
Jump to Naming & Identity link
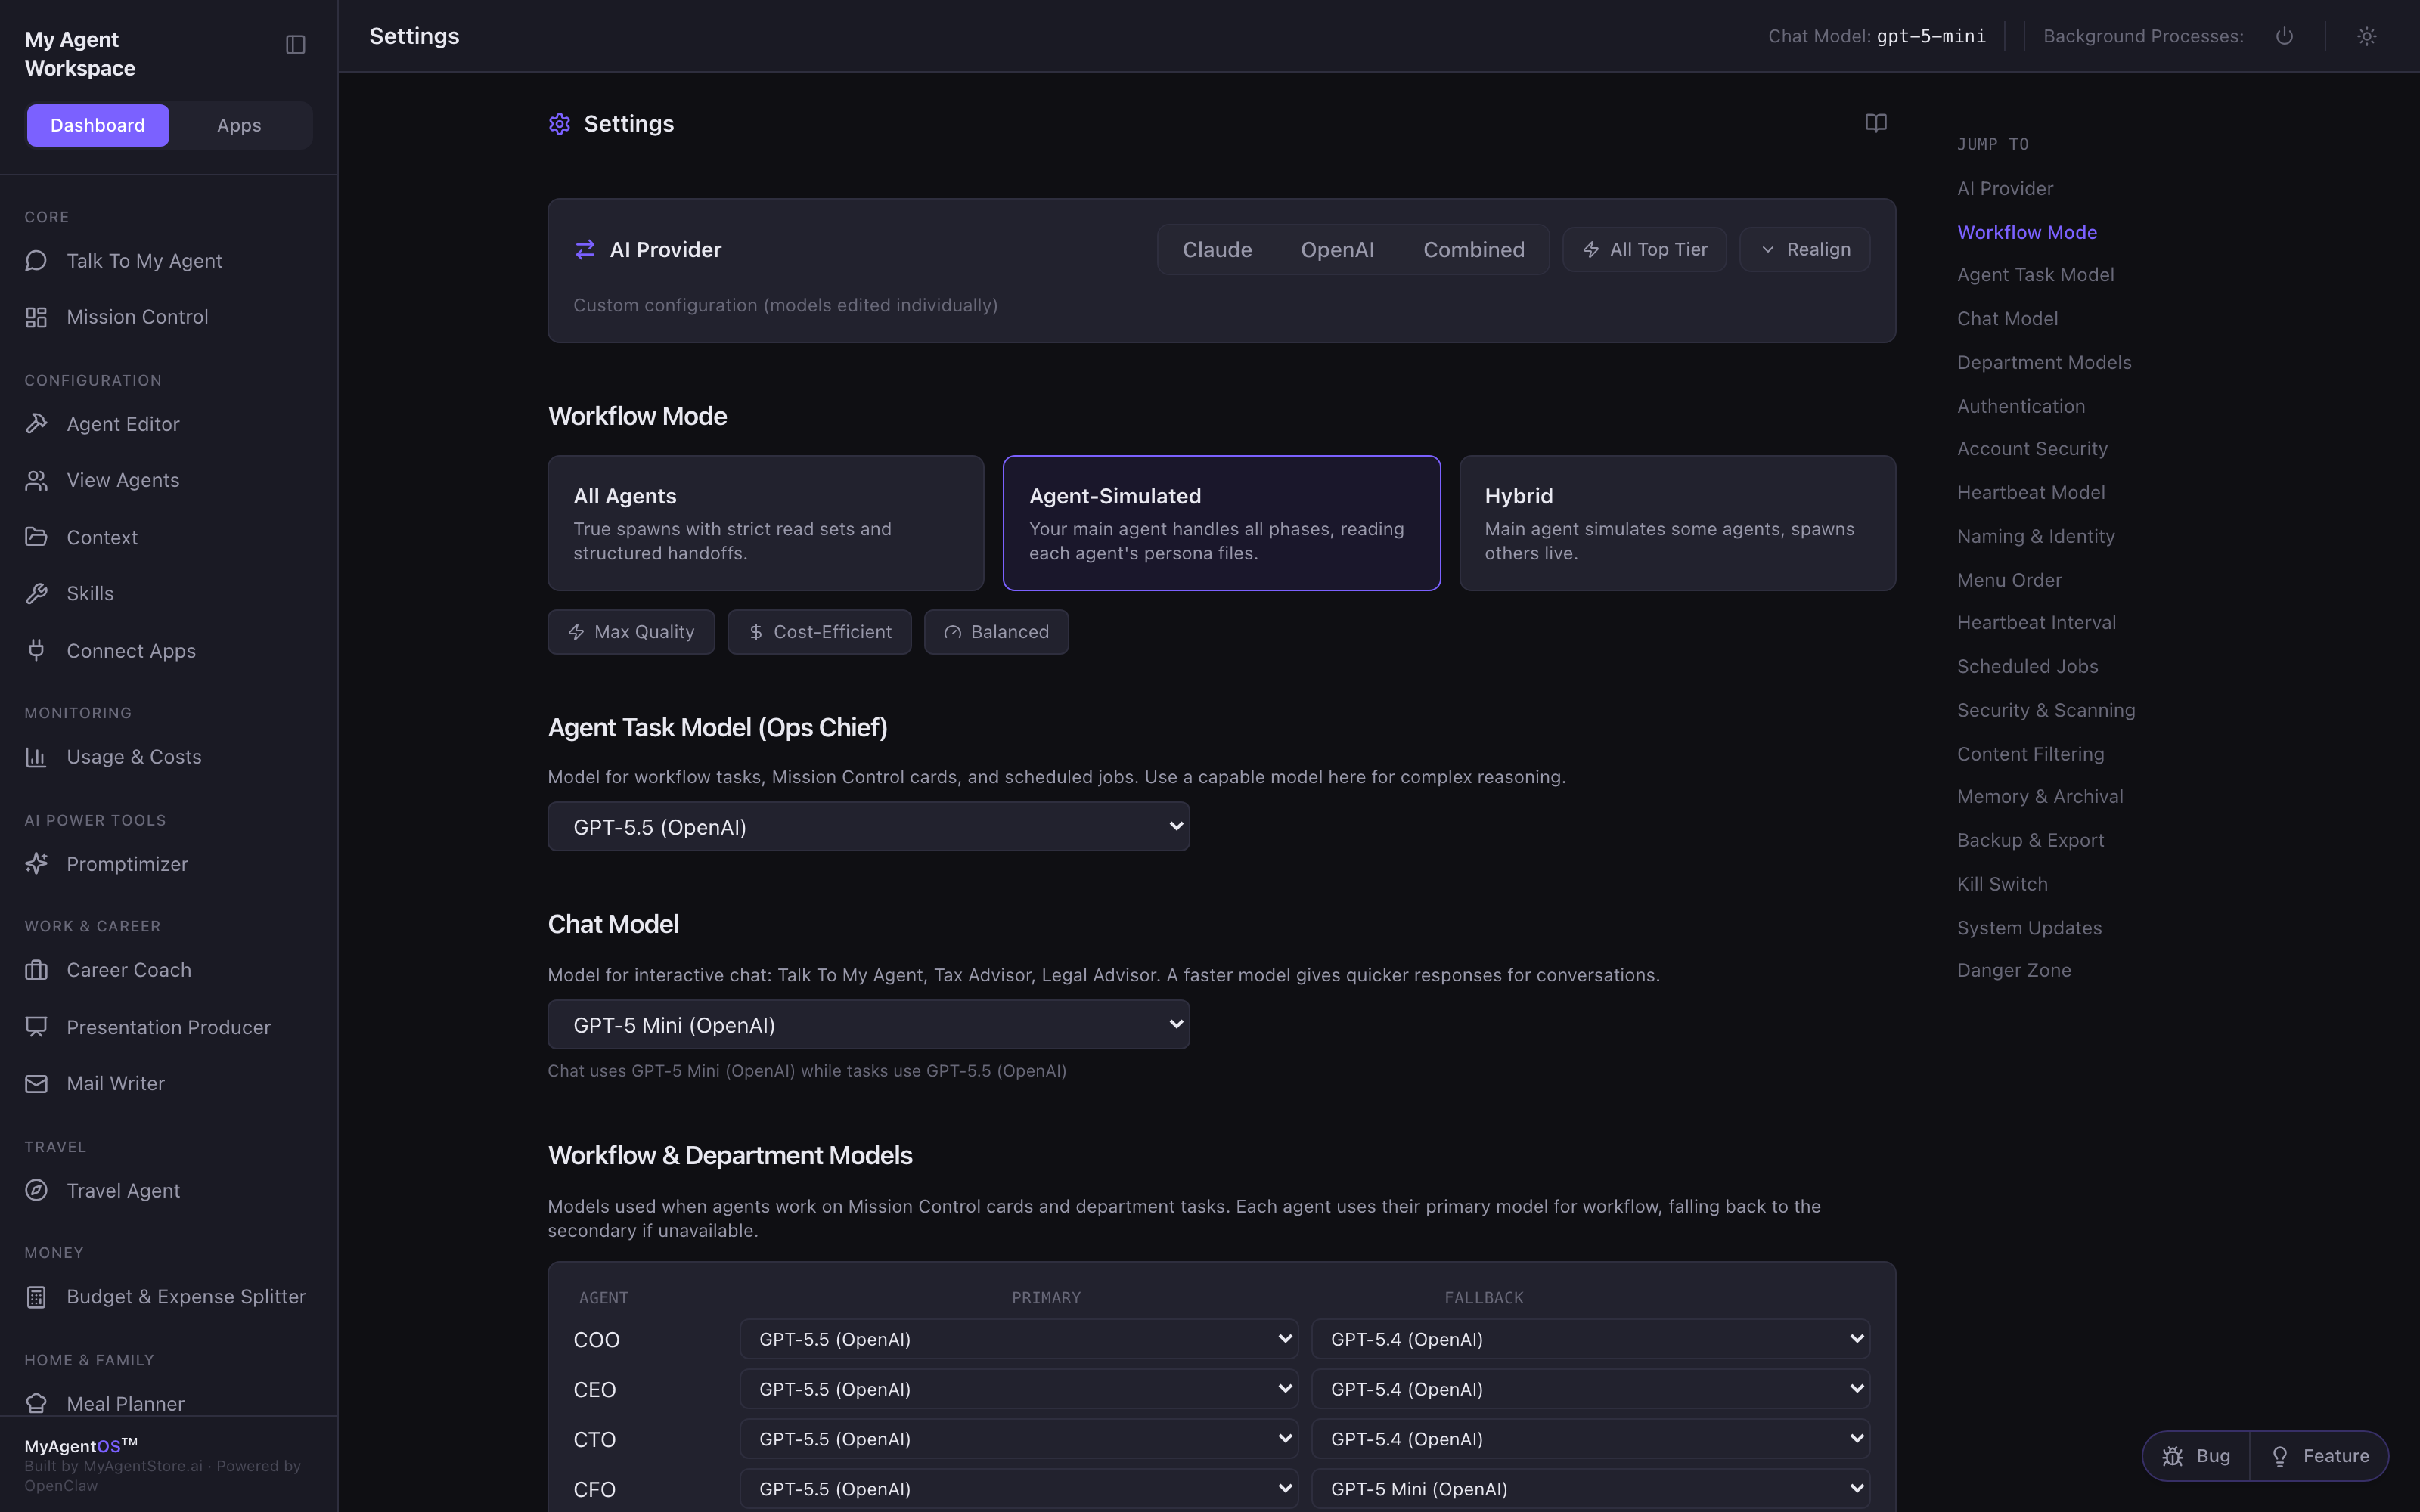point(2035,536)
